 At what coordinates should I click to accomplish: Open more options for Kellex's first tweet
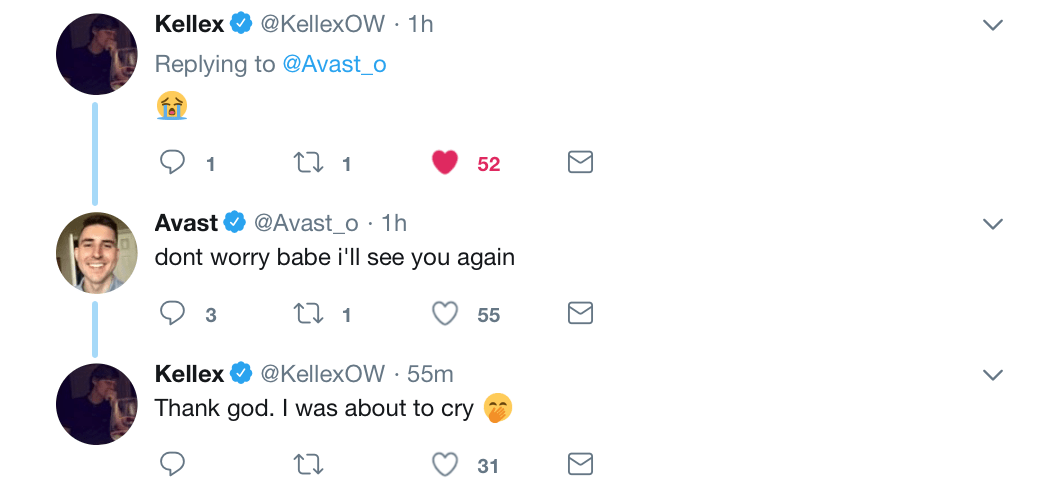coord(992,25)
